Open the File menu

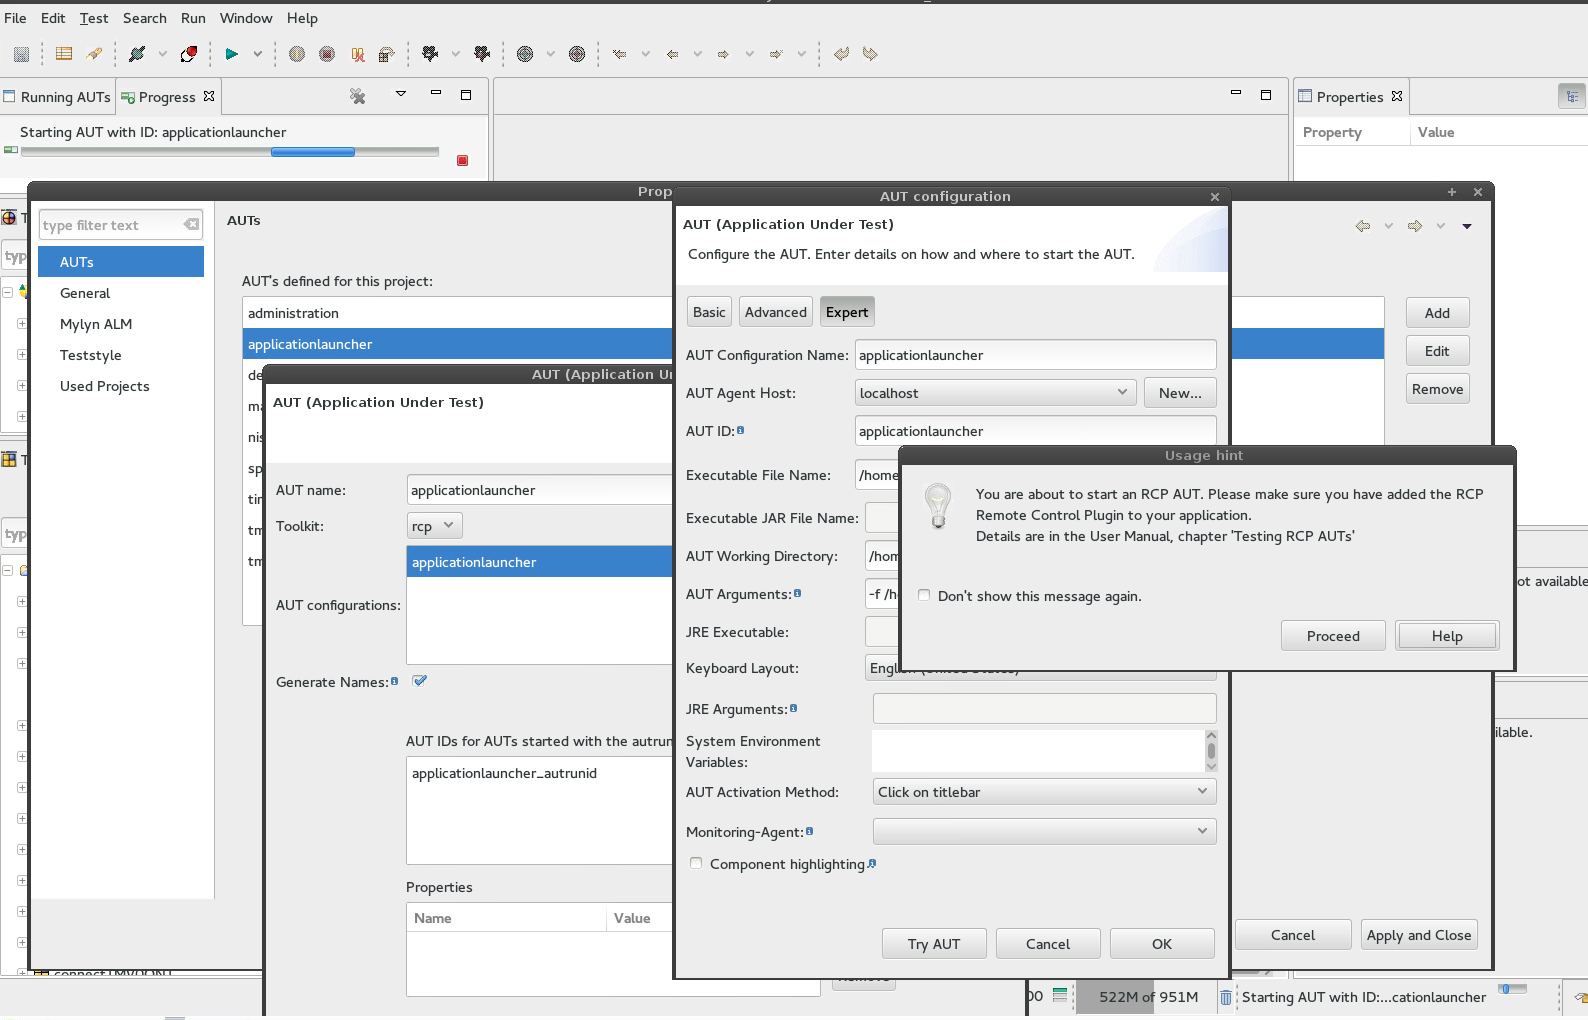[15, 18]
